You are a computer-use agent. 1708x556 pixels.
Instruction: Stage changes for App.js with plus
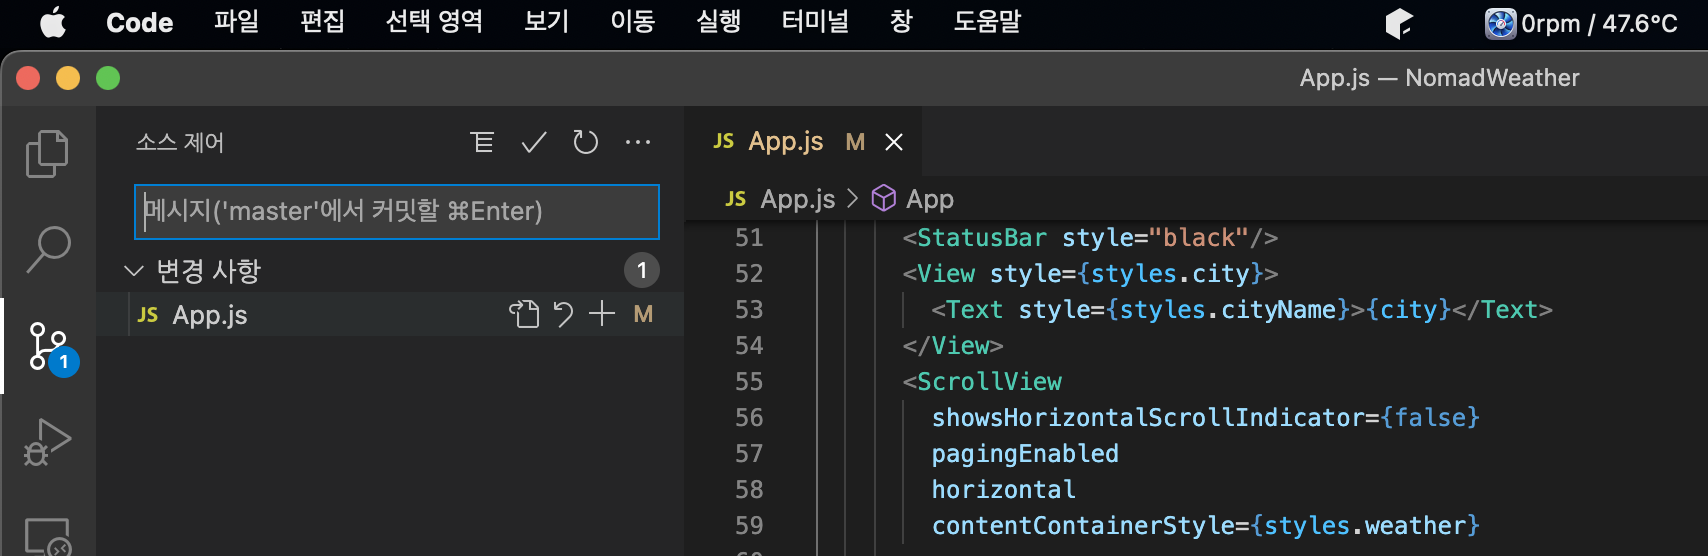(x=602, y=314)
